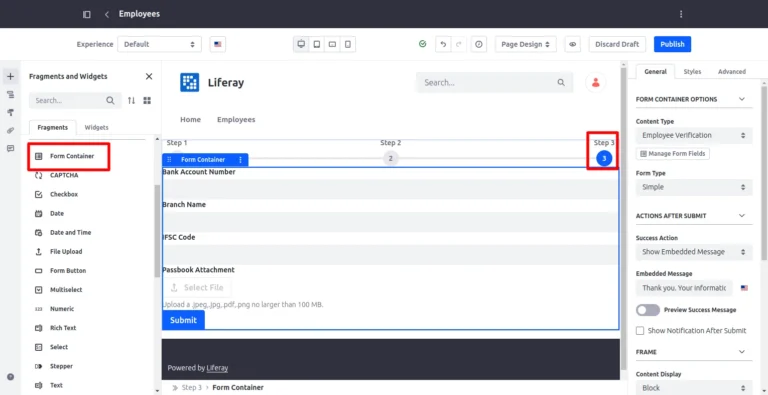Open the Form Container fragment options kebab
The image size is (768, 395).
pos(240,160)
